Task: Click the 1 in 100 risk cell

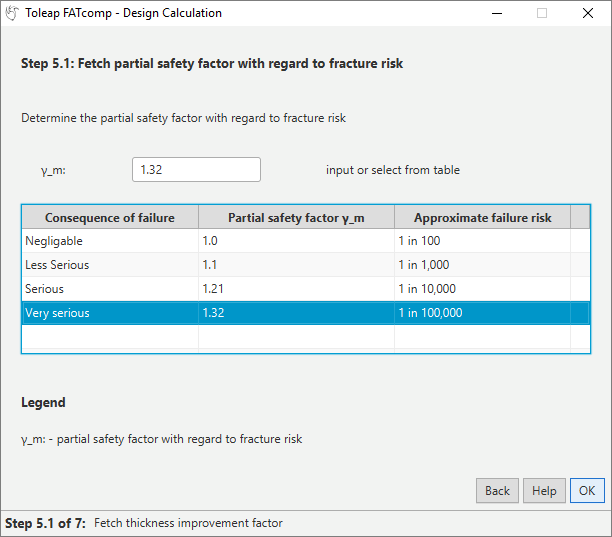Action: tap(482, 241)
